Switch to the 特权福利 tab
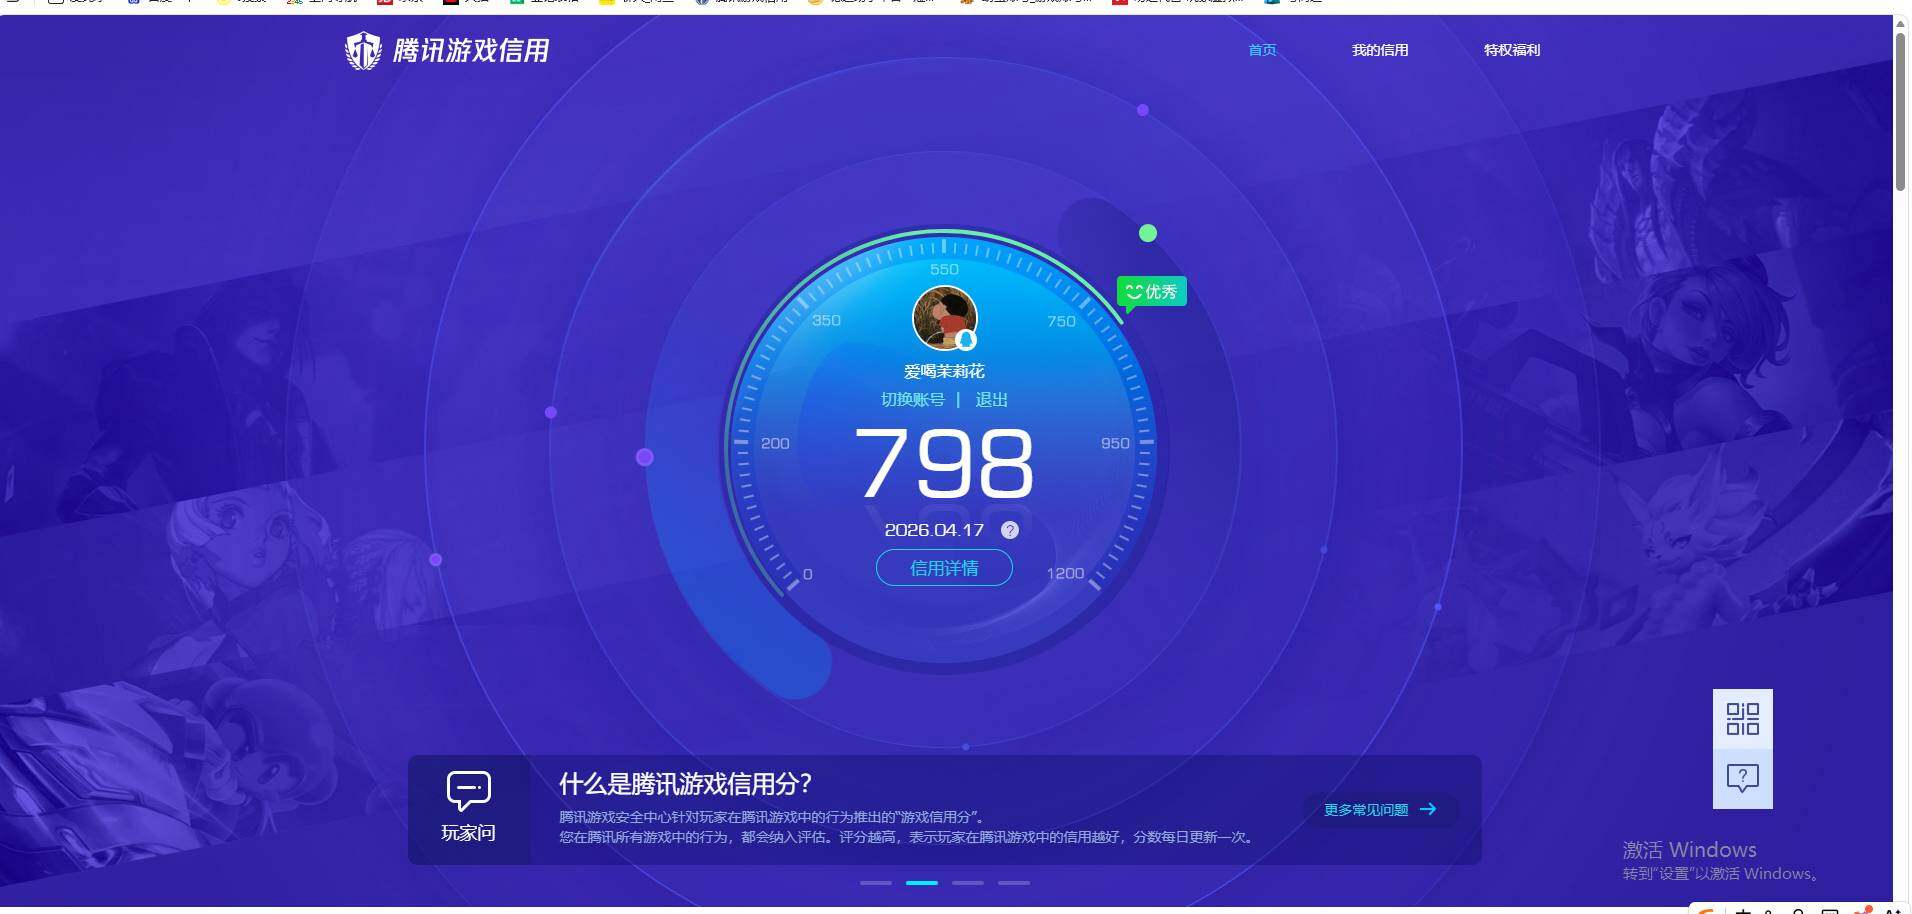The image size is (1912, 914). click(1513, 50)
